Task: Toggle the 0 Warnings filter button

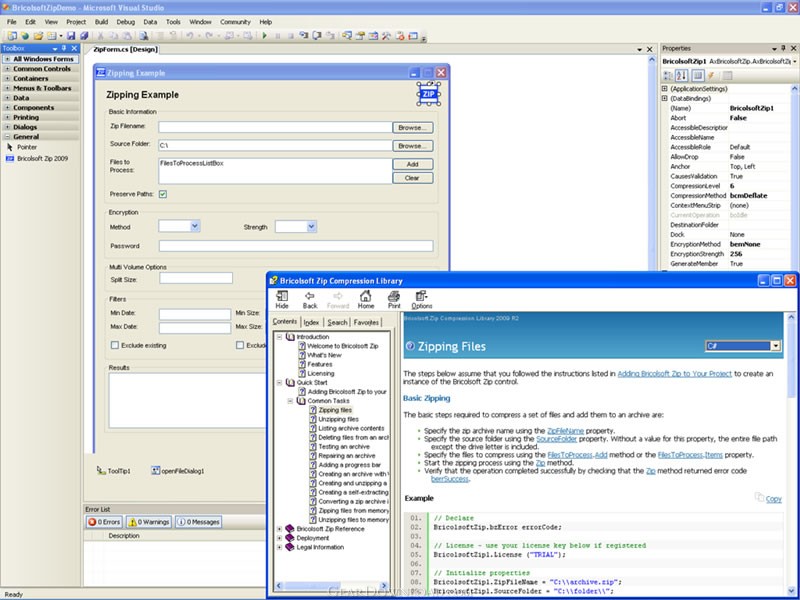Action: click(148, 522)
